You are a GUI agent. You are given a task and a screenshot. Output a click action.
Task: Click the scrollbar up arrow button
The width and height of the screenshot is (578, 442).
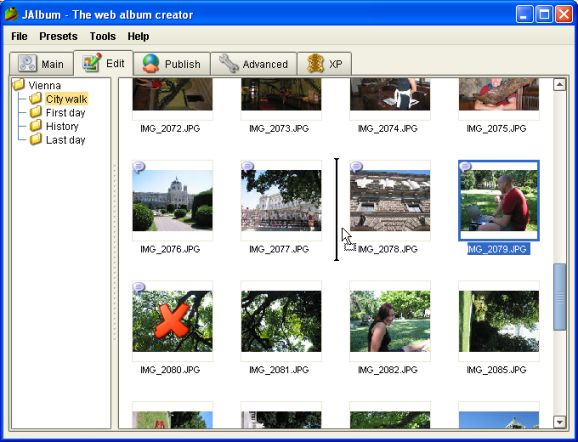[x=560, y=84]
